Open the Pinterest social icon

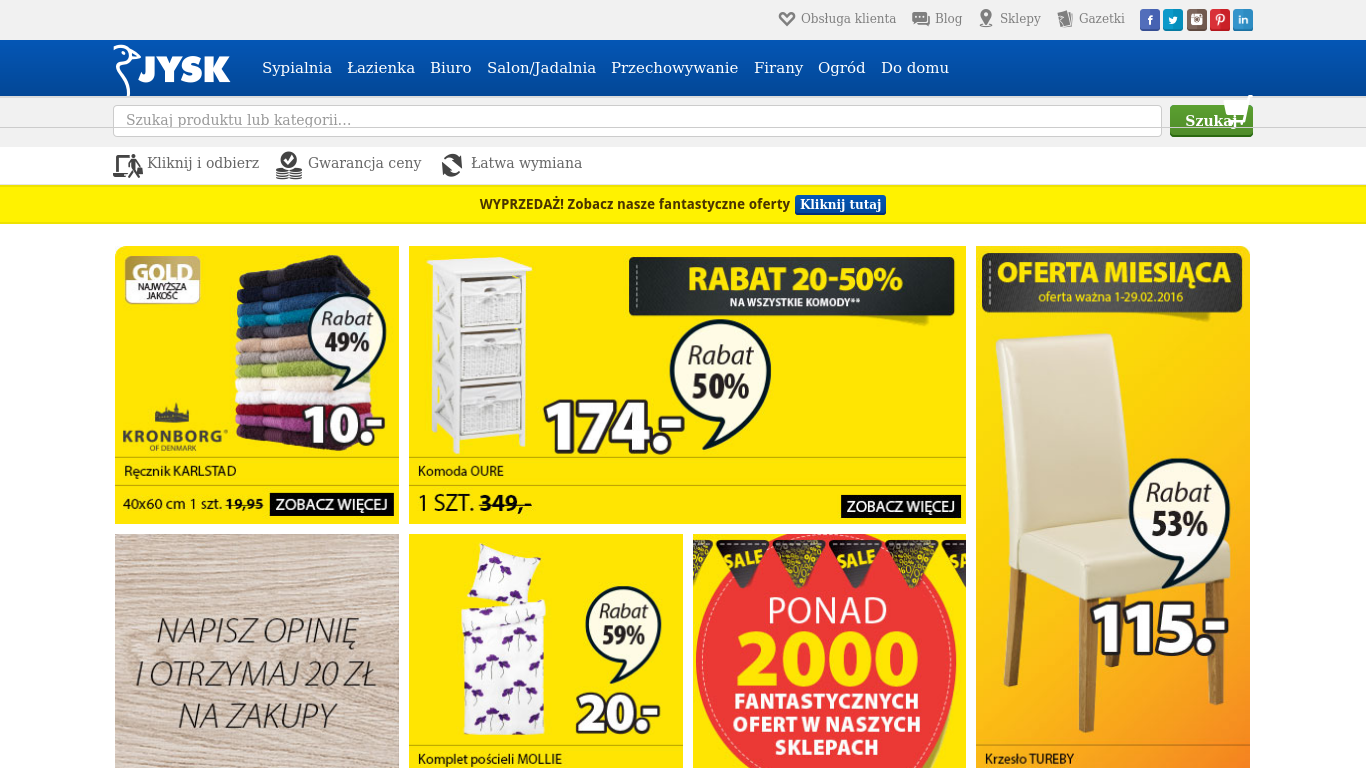pos(1220,20)
